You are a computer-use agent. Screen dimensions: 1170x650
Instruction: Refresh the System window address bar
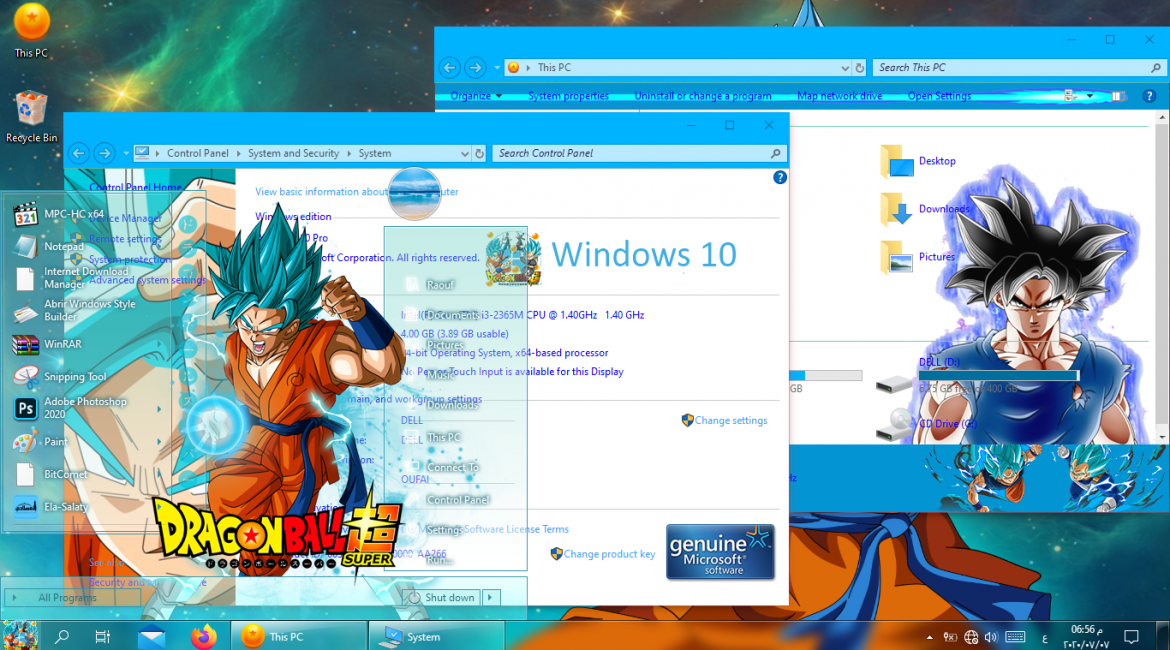pos(479,153)
